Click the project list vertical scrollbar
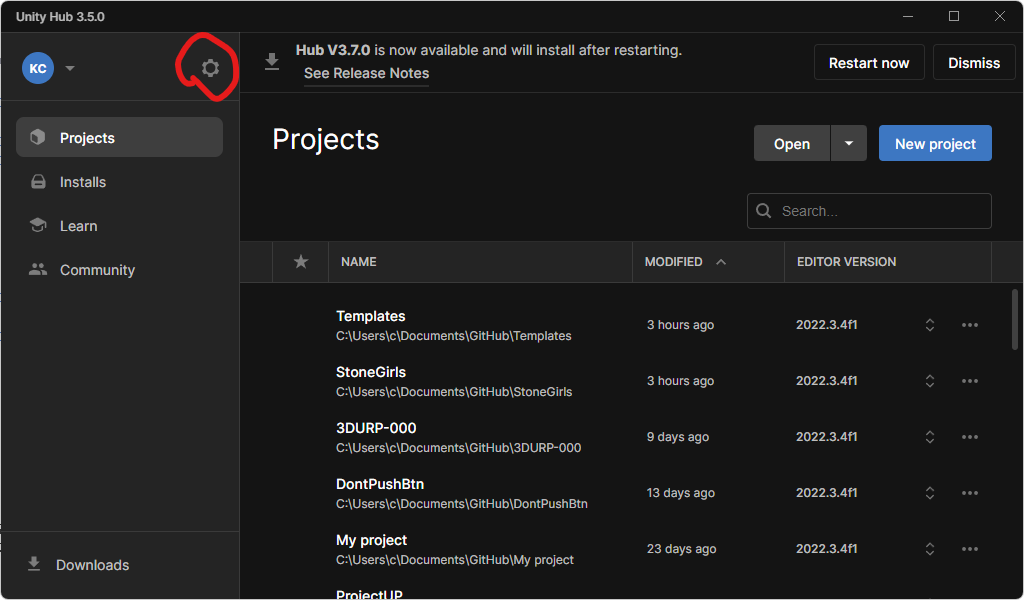Viewport: 1024px width, 600px height. pyautogui.click(x=1015, y=320)
